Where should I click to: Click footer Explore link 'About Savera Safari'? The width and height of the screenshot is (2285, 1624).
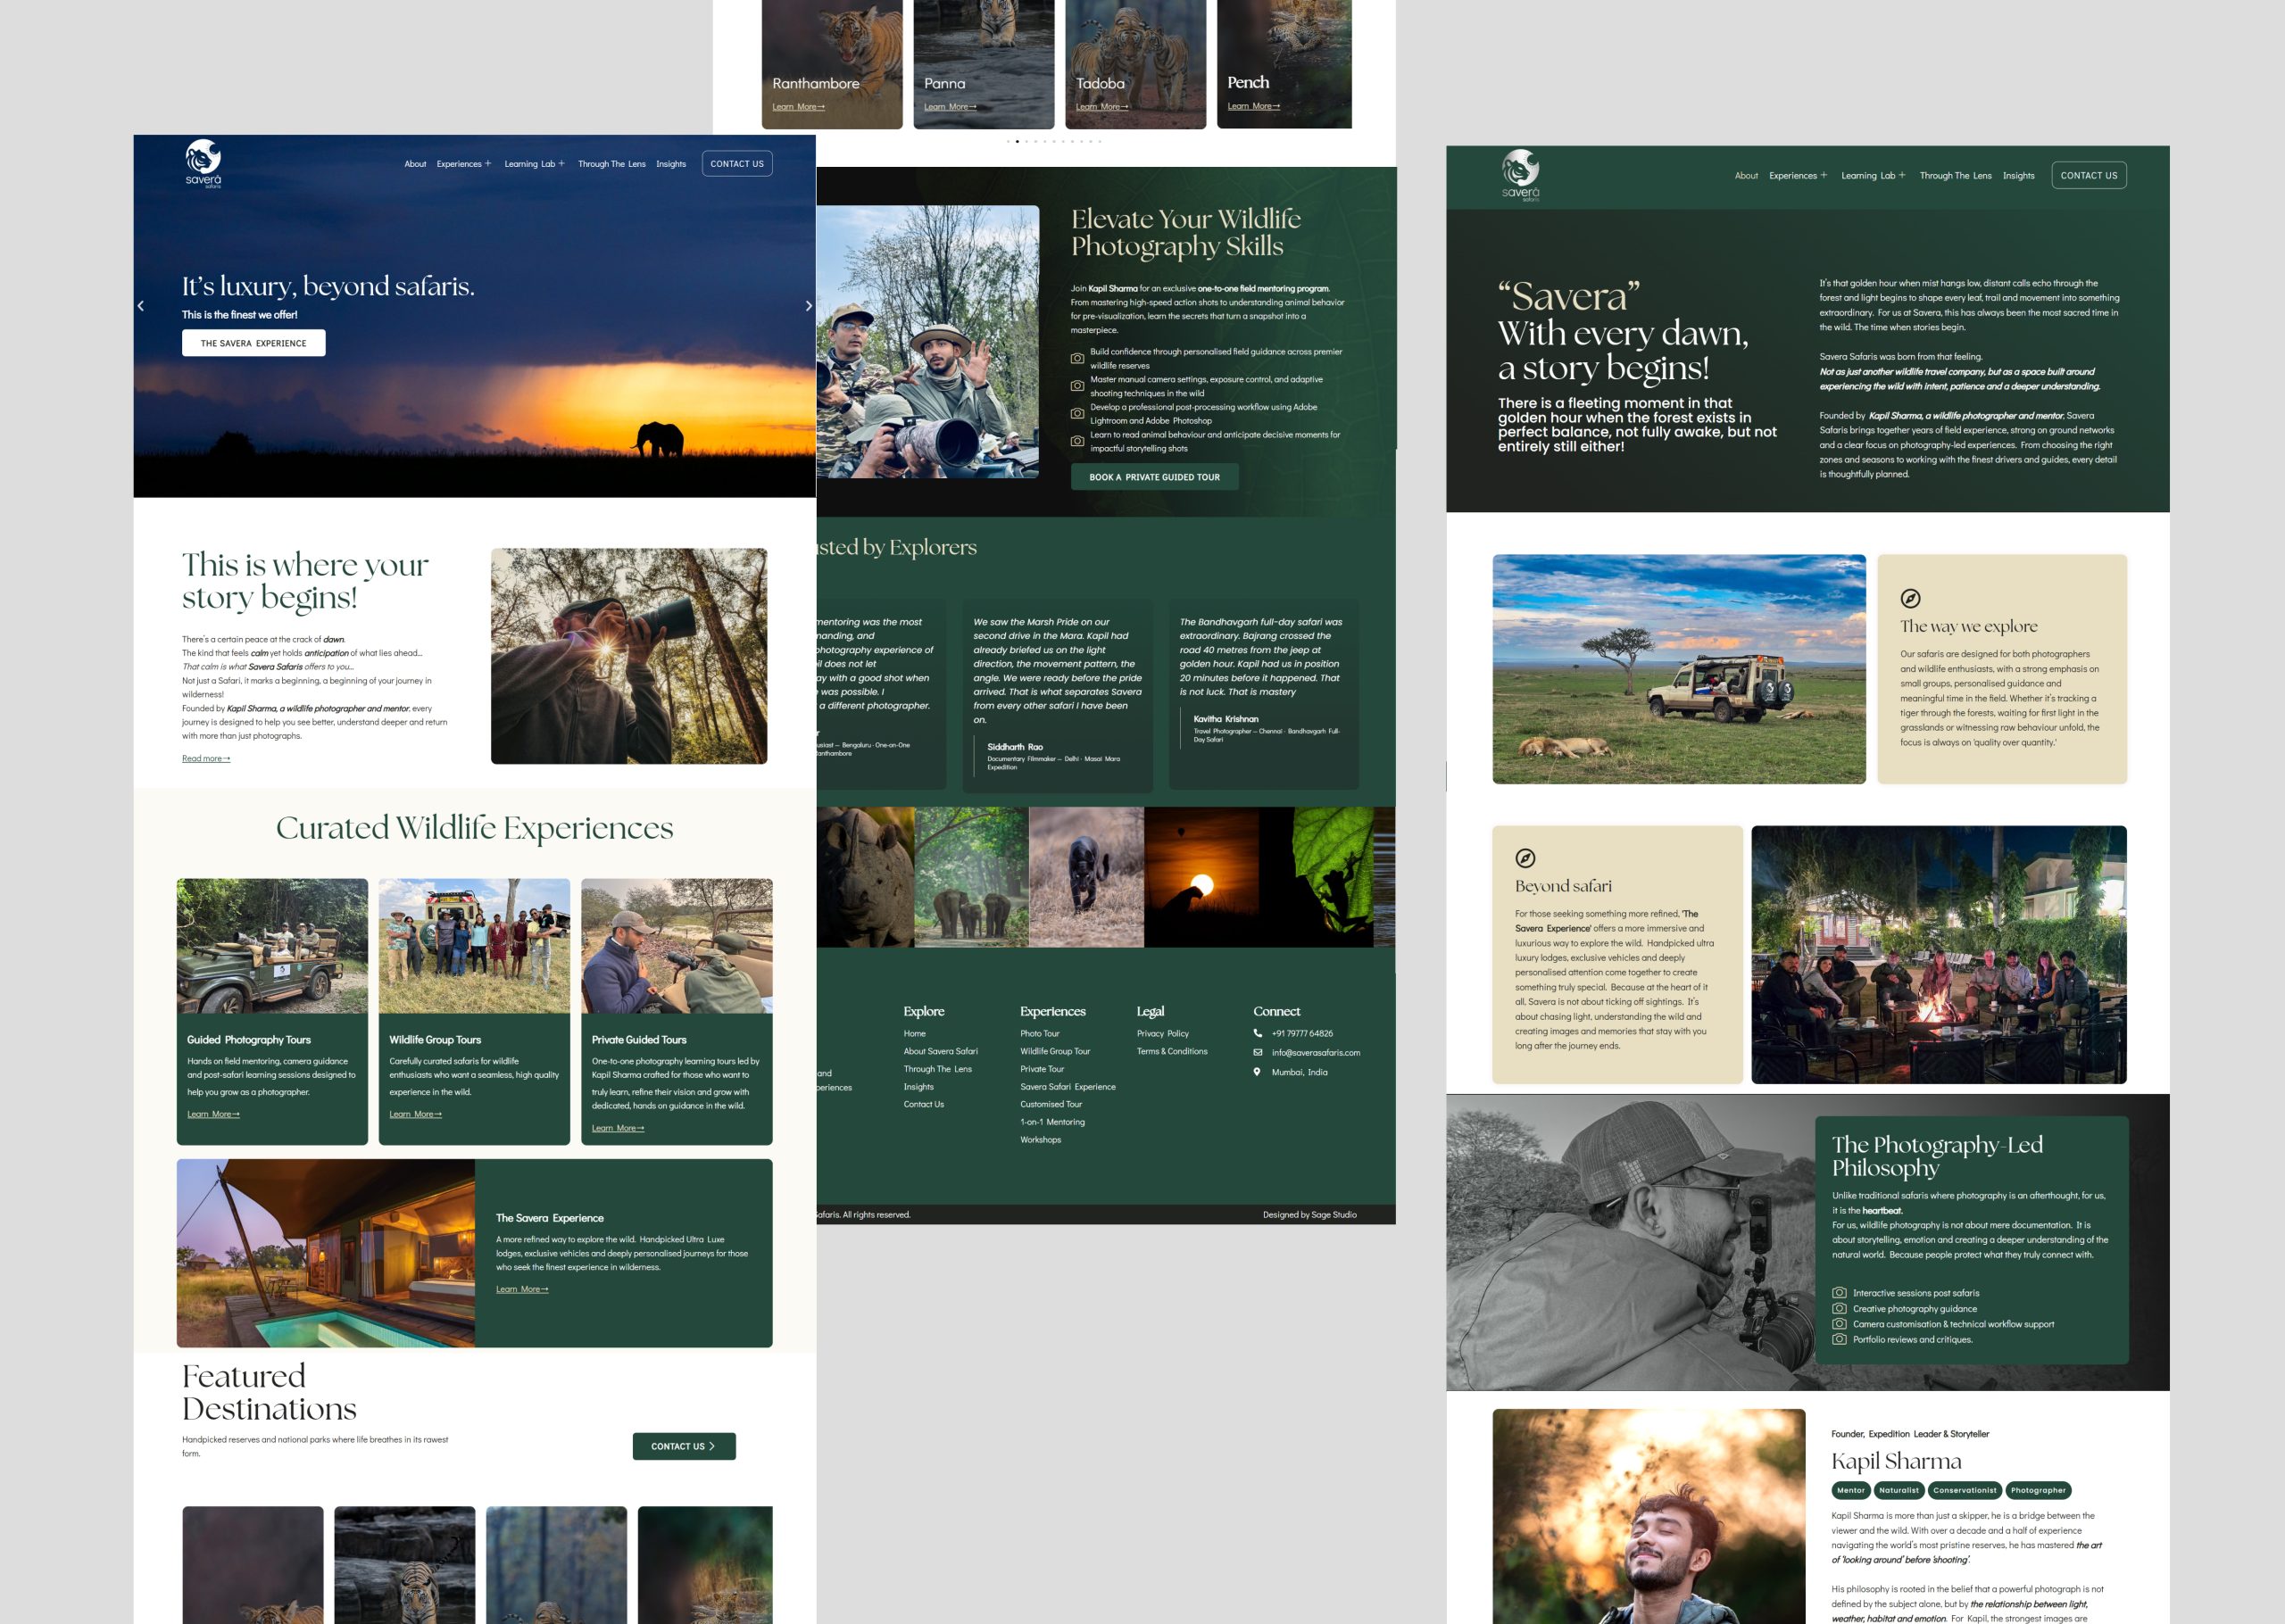pos(941,1051)
